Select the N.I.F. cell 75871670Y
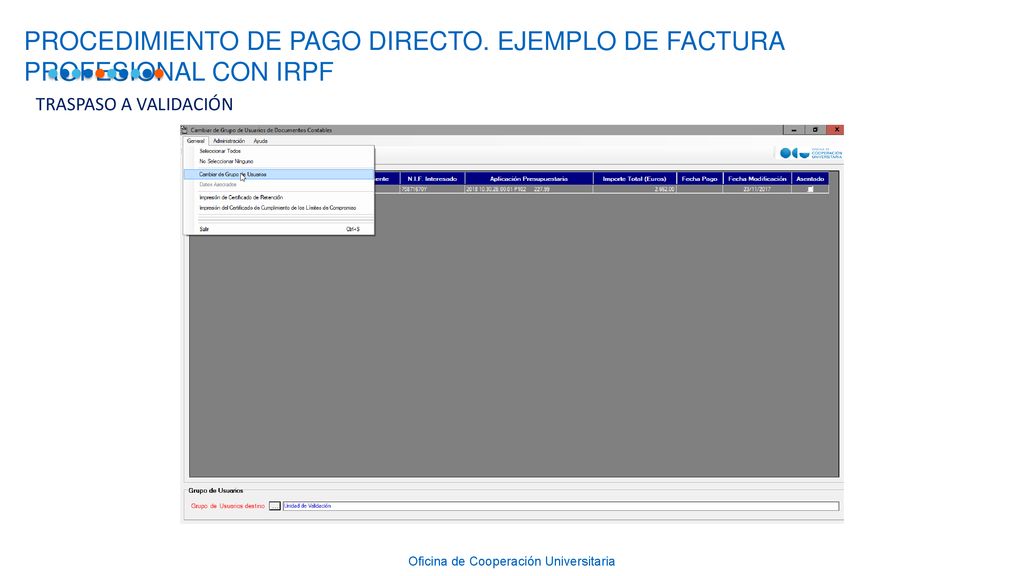Screen dimensions: 1024x576 tap(432, 189)
